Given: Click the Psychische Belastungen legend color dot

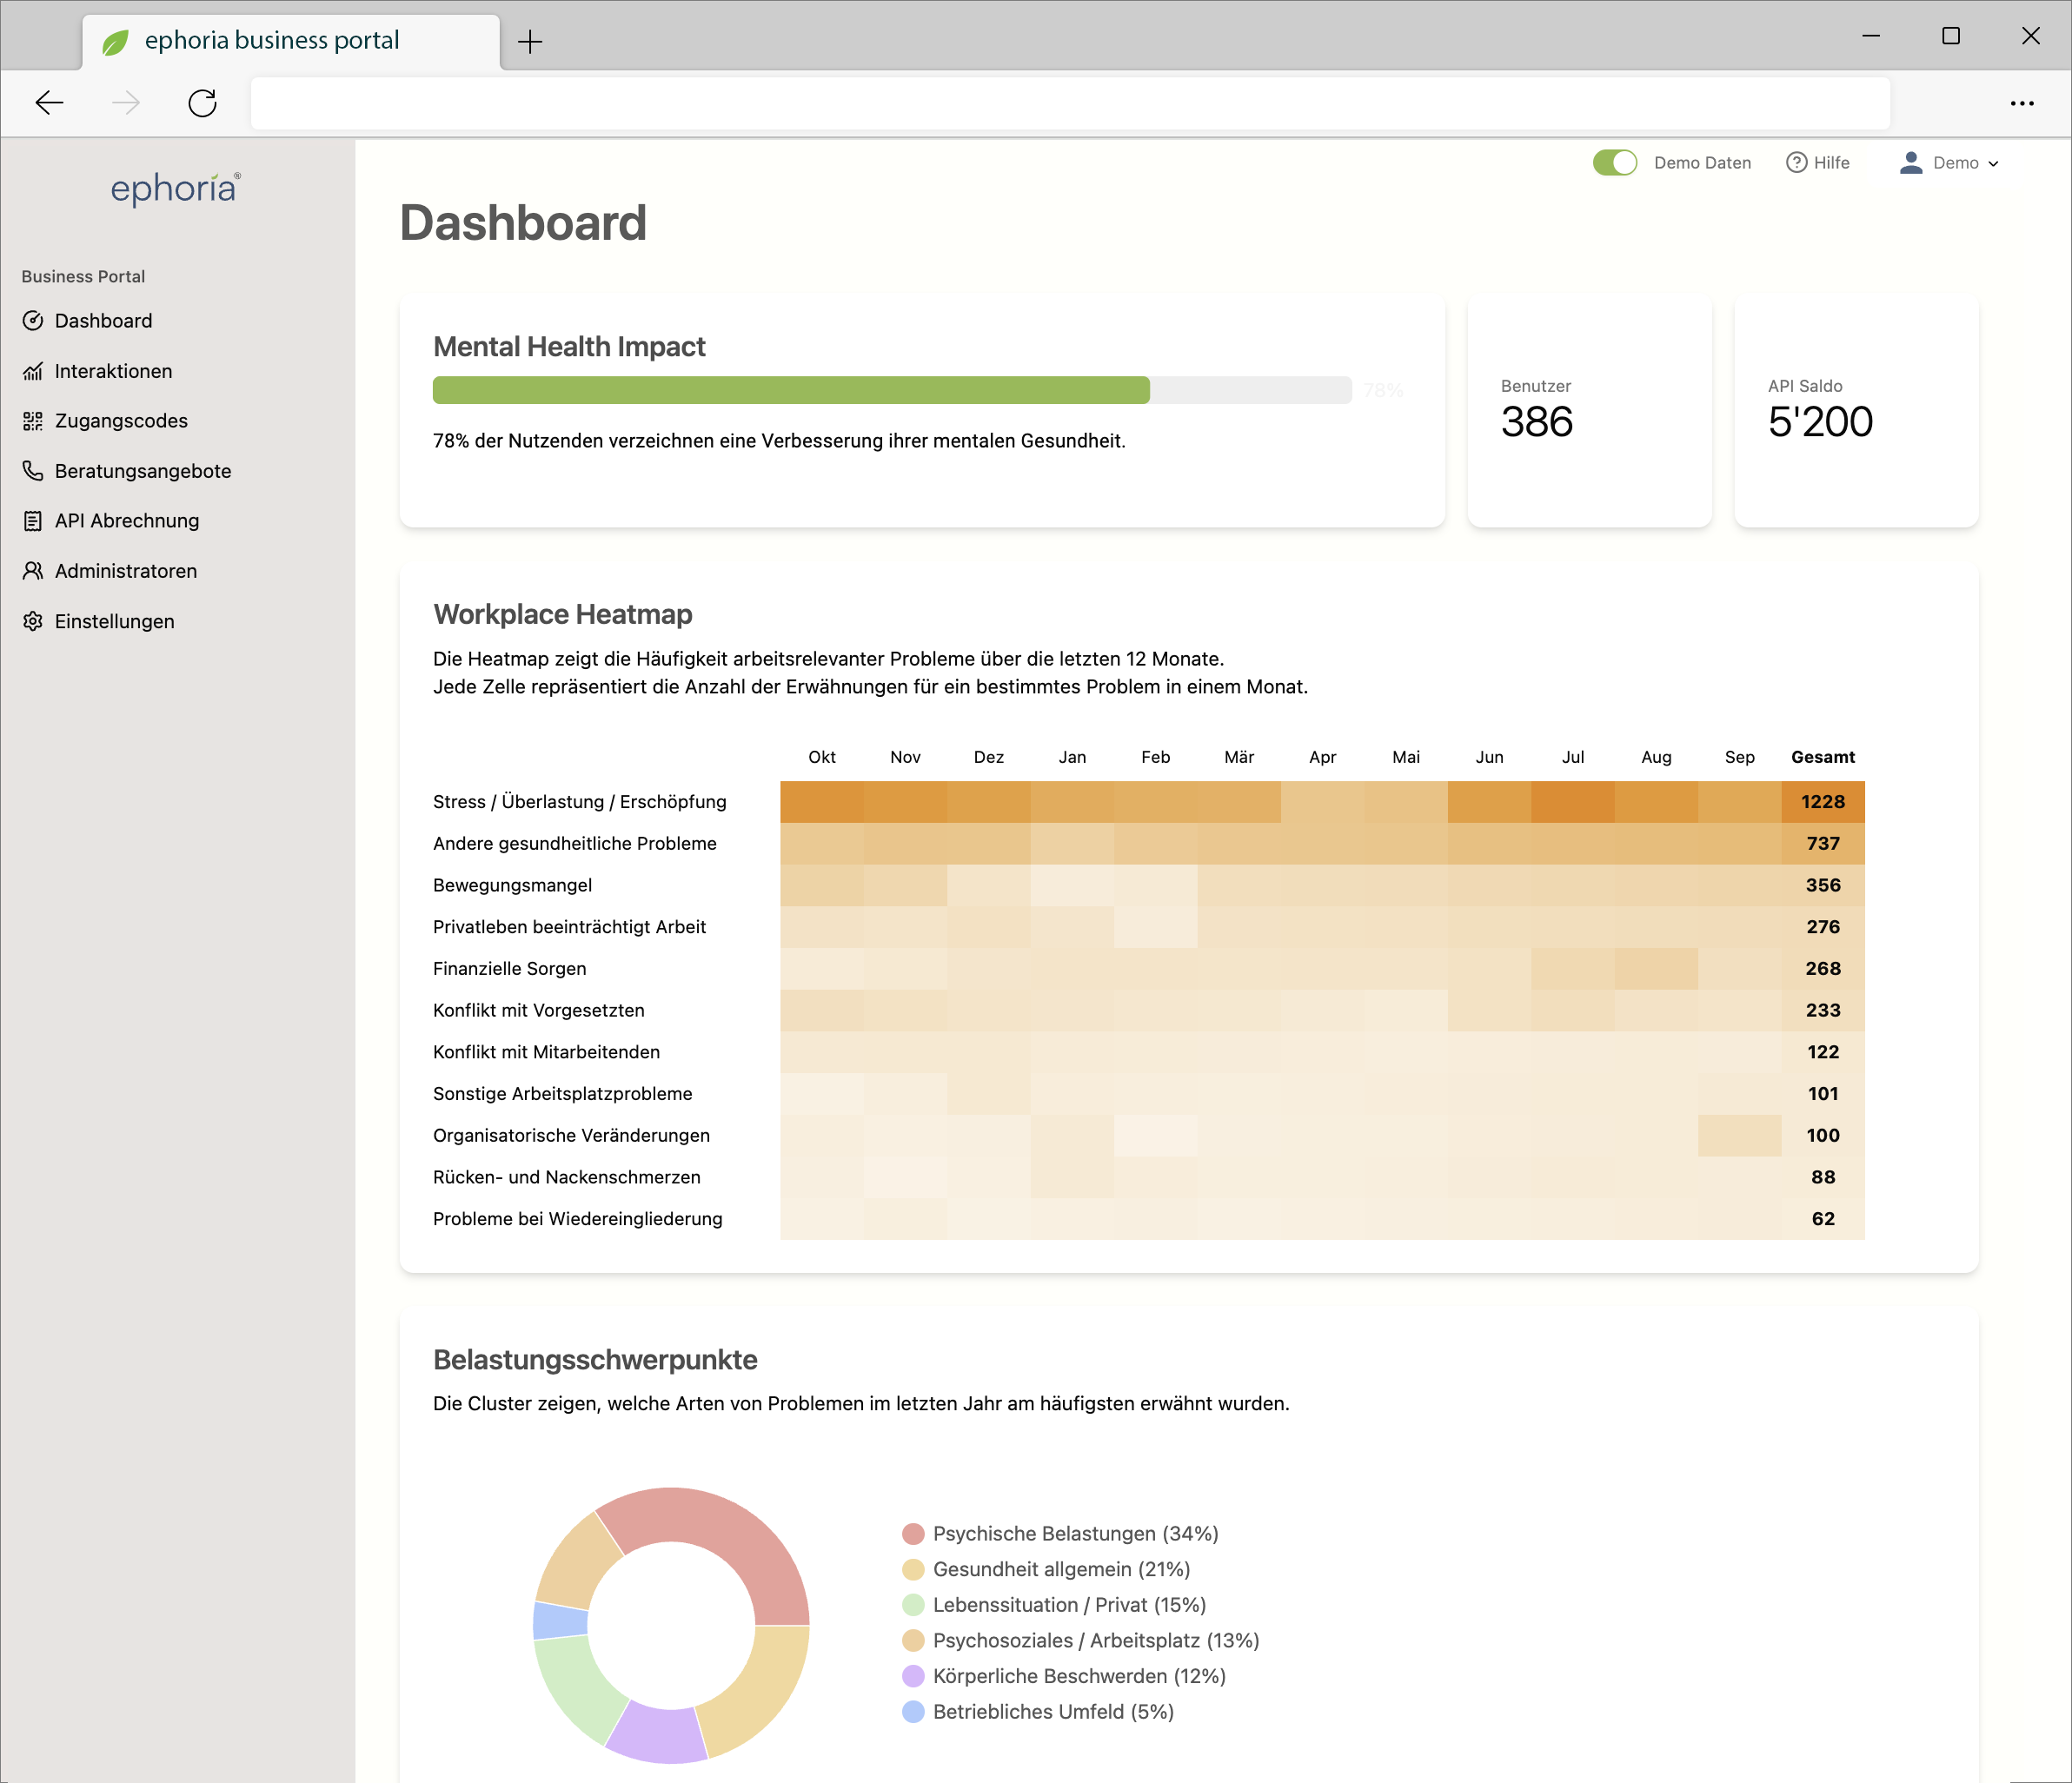Looking at the screenshot, I should coord(912,1534).
